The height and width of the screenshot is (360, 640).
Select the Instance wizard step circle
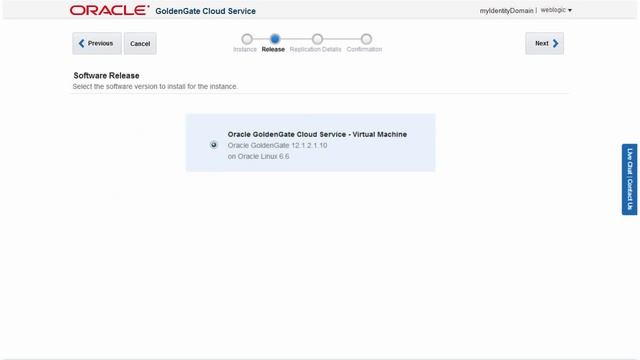point(247,39)
